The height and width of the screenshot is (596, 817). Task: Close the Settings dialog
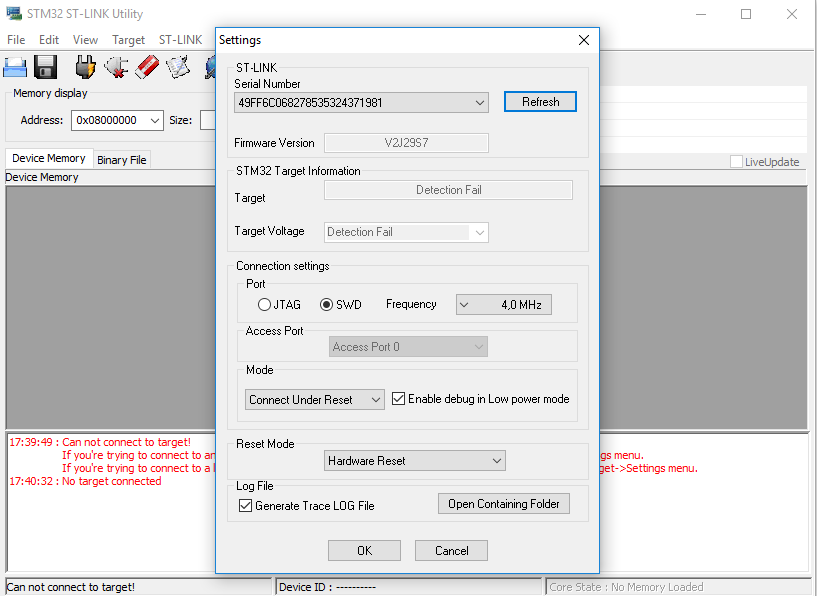click(x=584, y=40)
